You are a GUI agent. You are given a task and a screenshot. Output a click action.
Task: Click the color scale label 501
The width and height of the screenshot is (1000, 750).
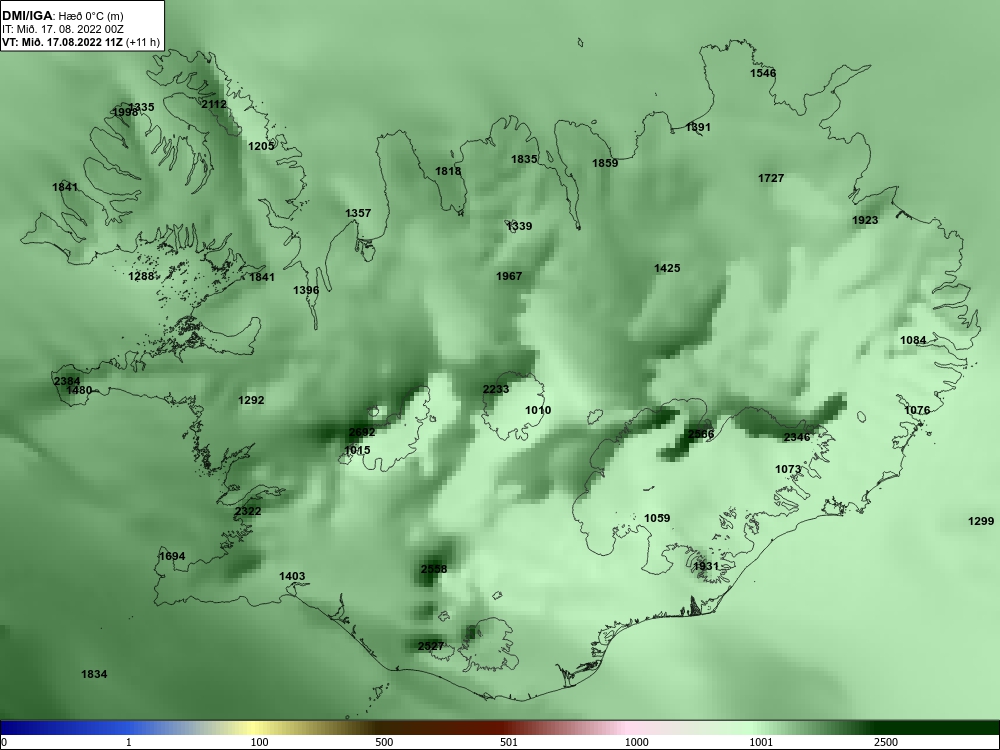pos(509,742)
